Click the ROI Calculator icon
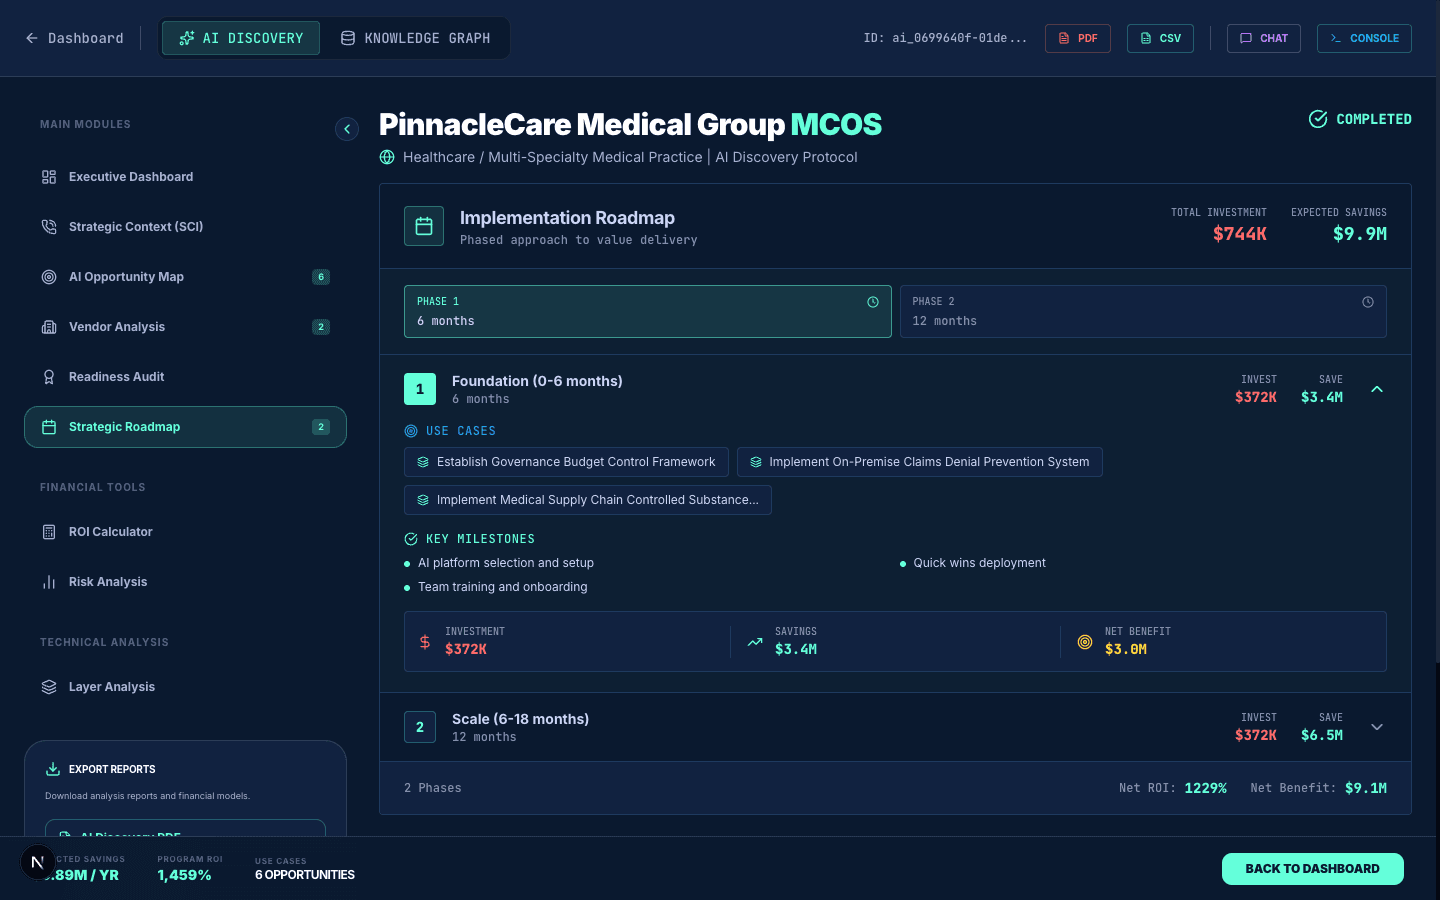Viewport: 1440px width, 900px height. [49, 532]
